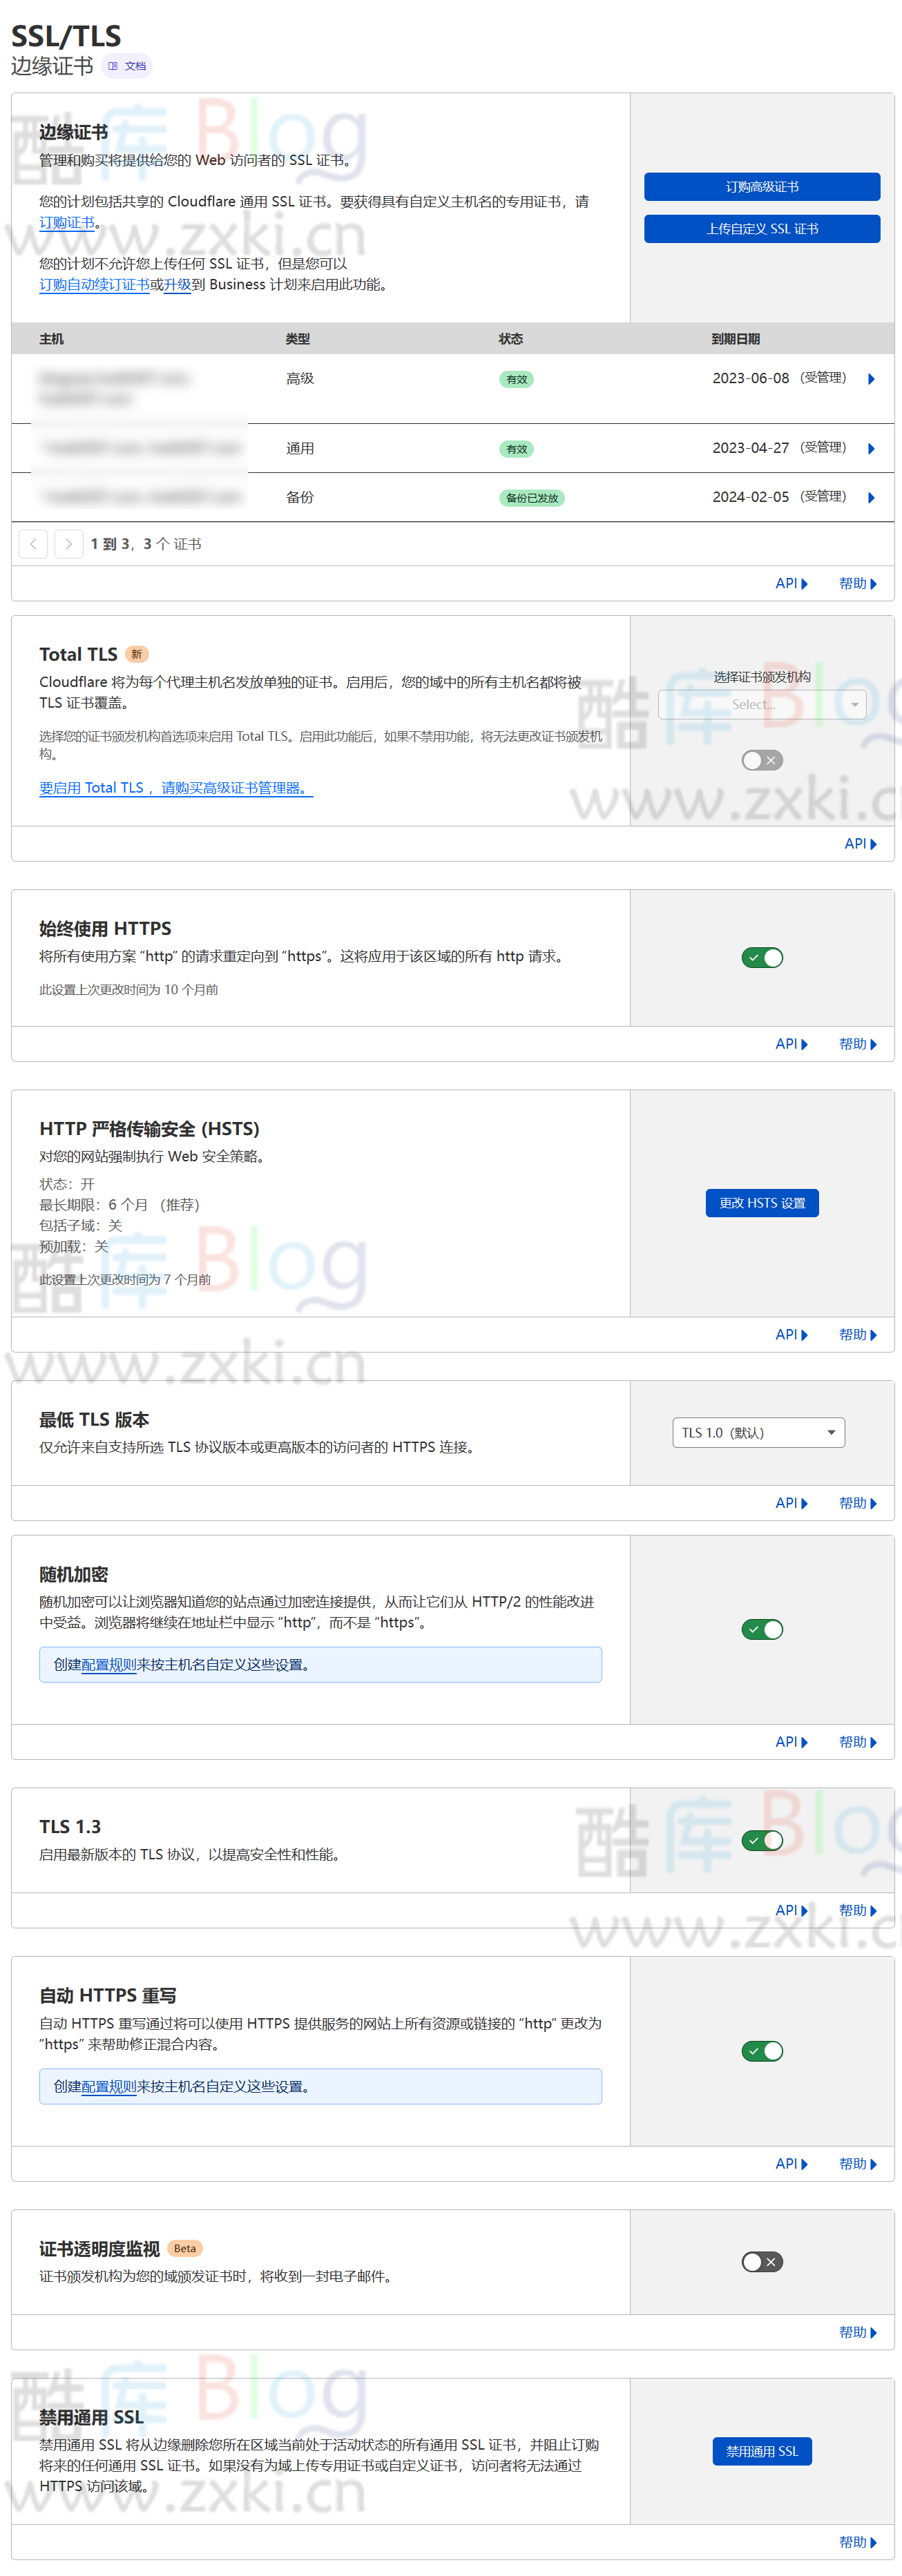
Task: Open 帮助 link for 禁用通用 SSL
Action: pyautogui.click(x=858, y=2542)
